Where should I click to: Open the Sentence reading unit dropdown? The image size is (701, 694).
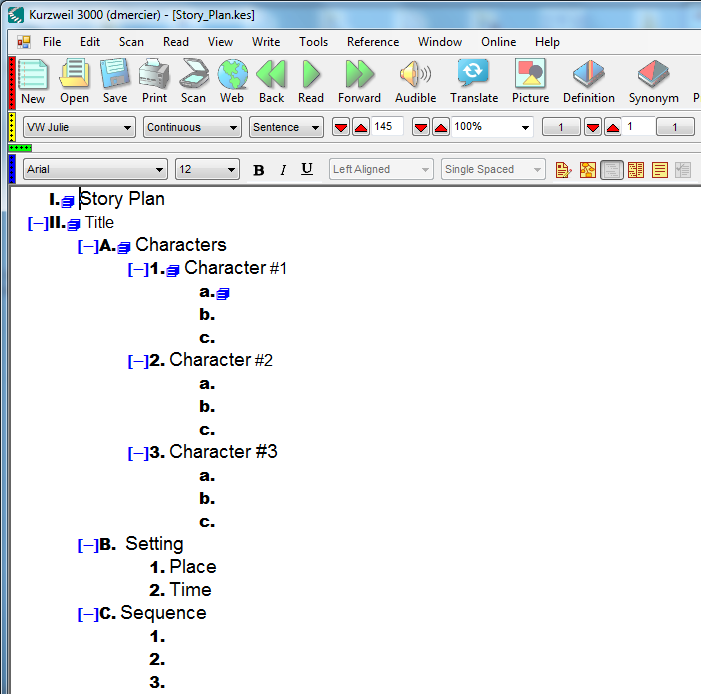(x=286, y=127)
